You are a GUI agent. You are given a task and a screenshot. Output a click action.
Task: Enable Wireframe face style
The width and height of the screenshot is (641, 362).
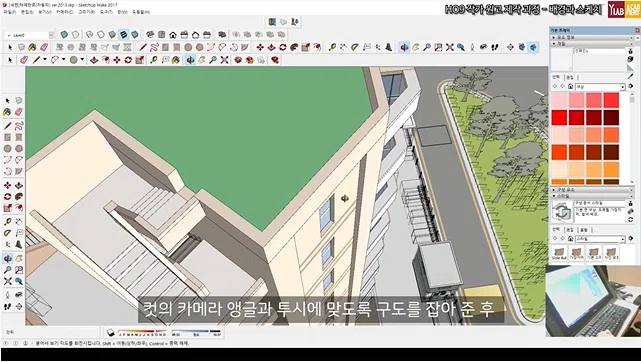[x=90, y=35]
